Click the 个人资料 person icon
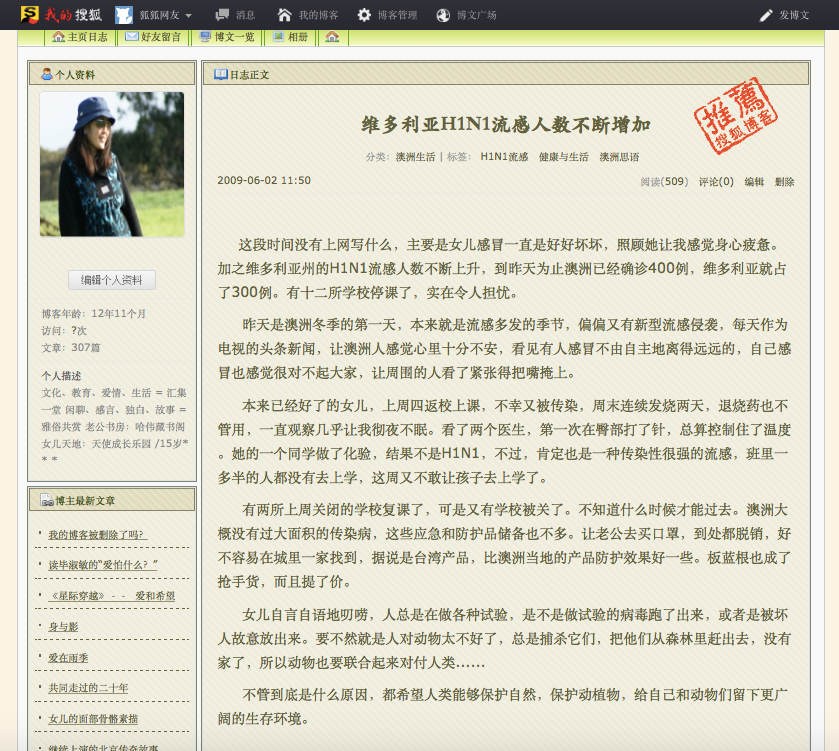 pos(47,74)
